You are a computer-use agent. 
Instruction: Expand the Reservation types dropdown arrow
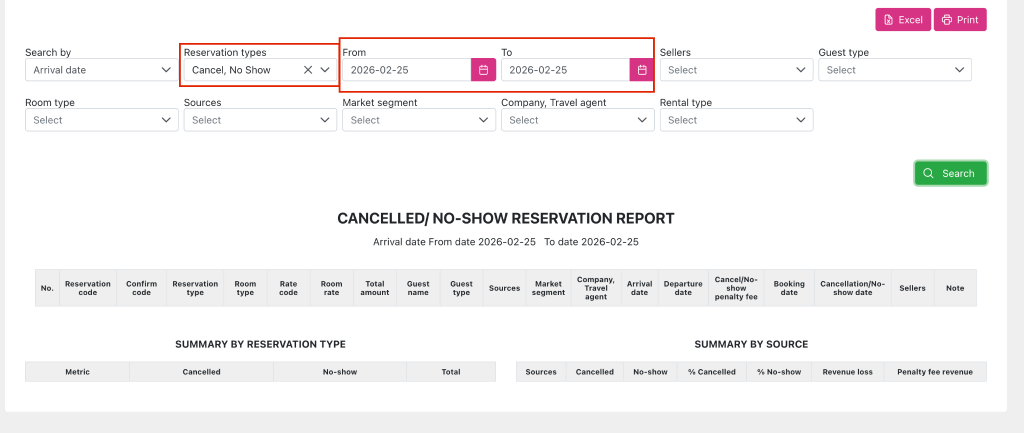click(x=325, y=70)
